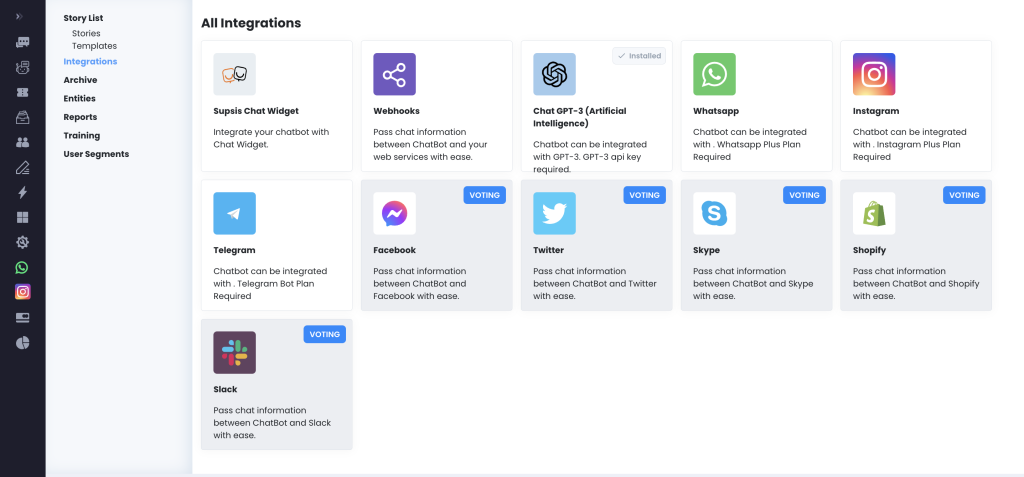This screenshot has width=1024, height=477.
Task: Go to Archive section
Action: [80, 80]
